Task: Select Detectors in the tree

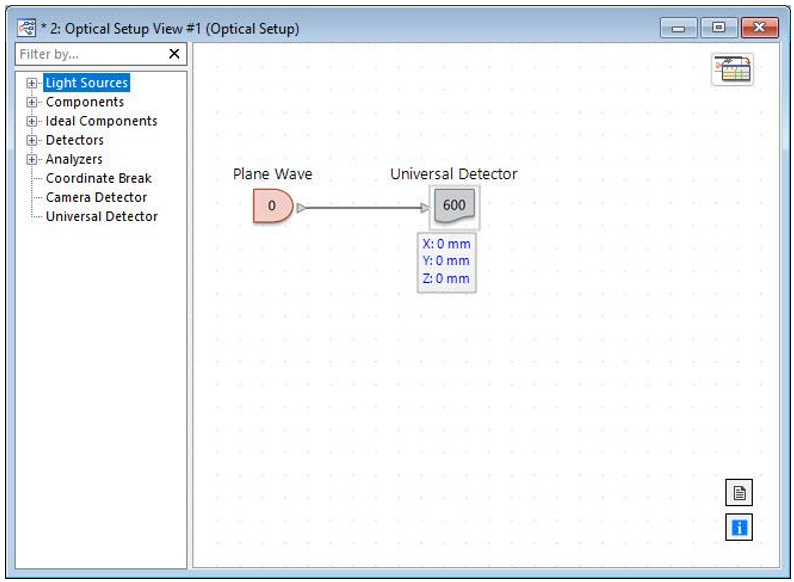Action: click(74, 140)
